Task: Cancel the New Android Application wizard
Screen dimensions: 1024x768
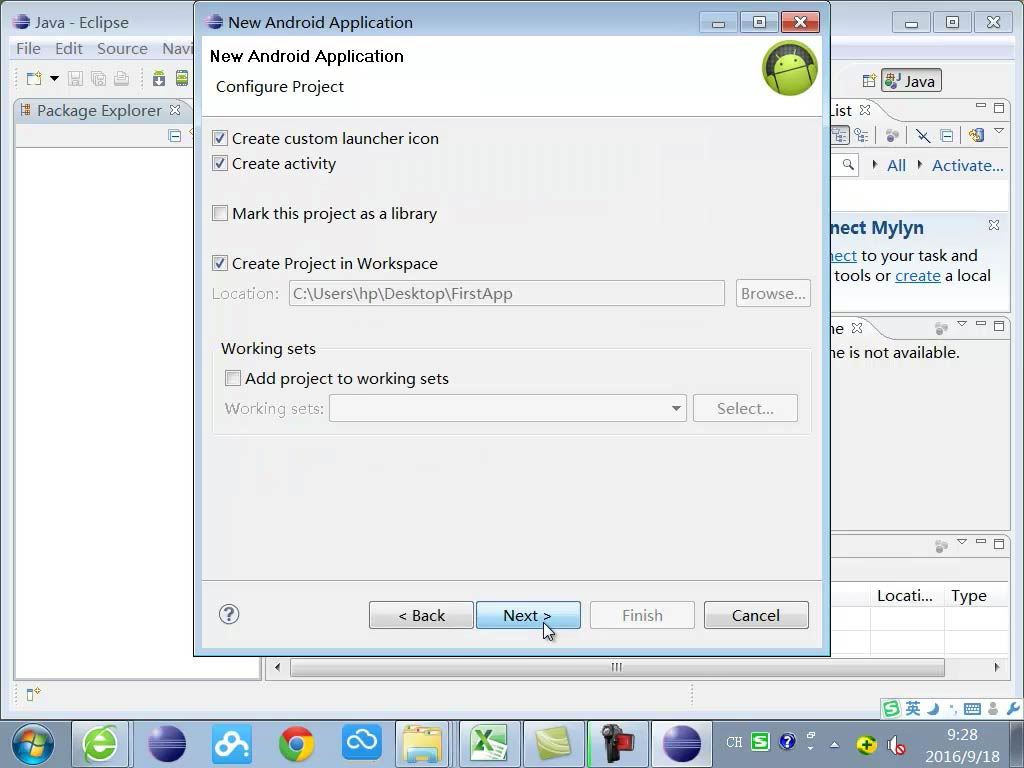Action: pos(756,615)
